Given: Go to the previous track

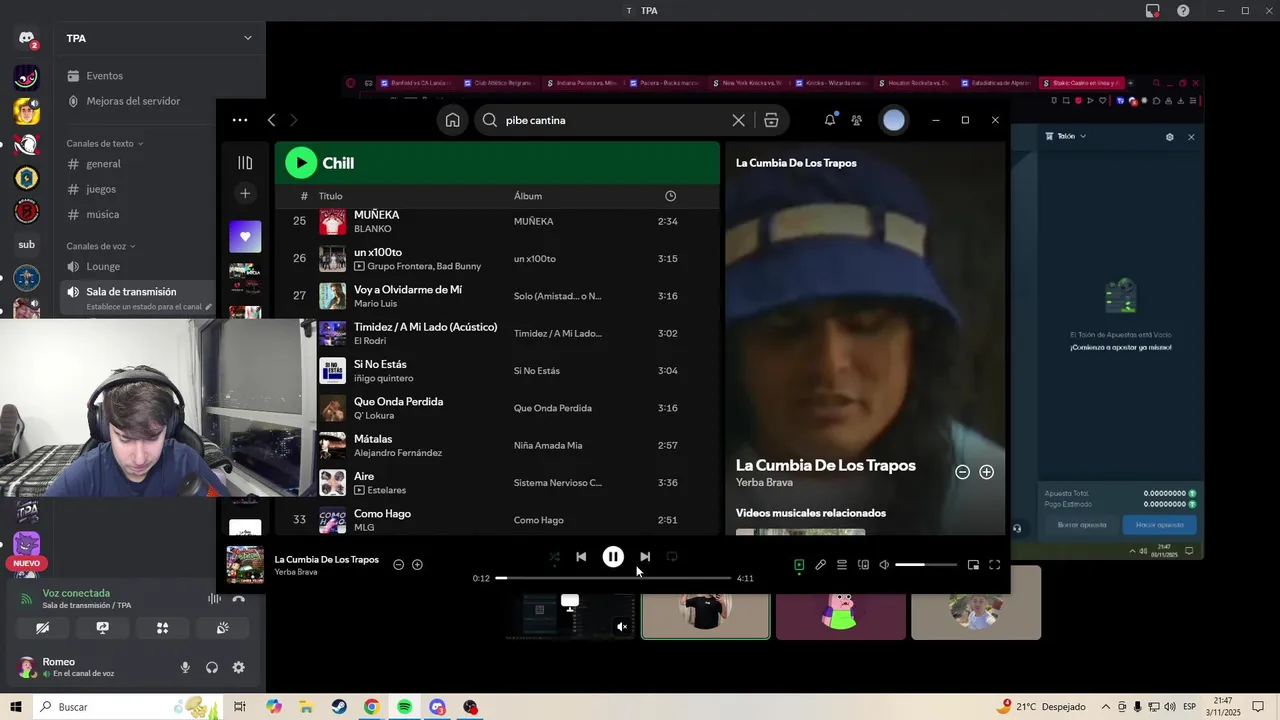Looking at the screenshot, I should tap(581, 557).
